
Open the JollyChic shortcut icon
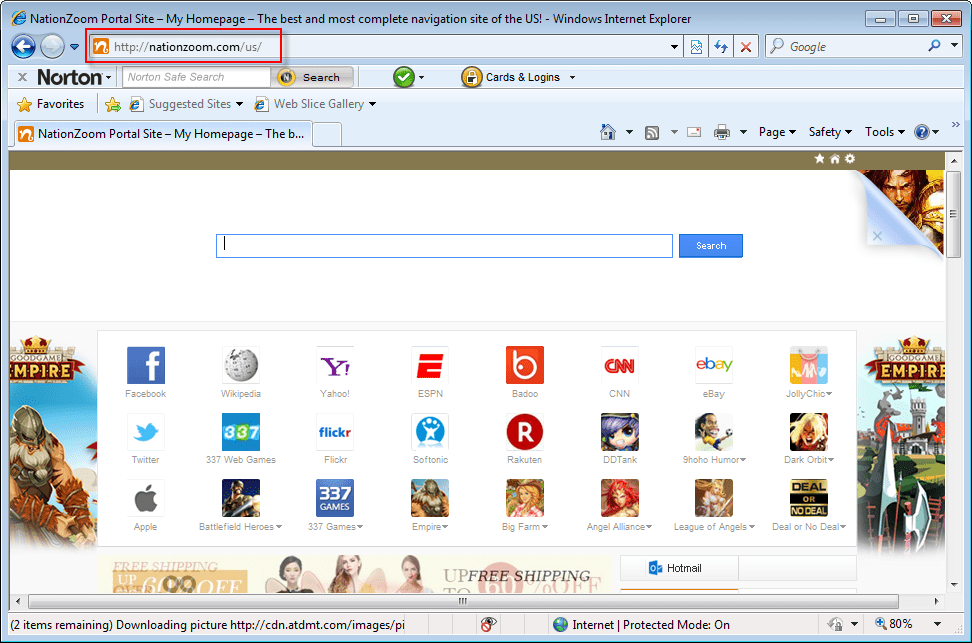tap(808, 365)
